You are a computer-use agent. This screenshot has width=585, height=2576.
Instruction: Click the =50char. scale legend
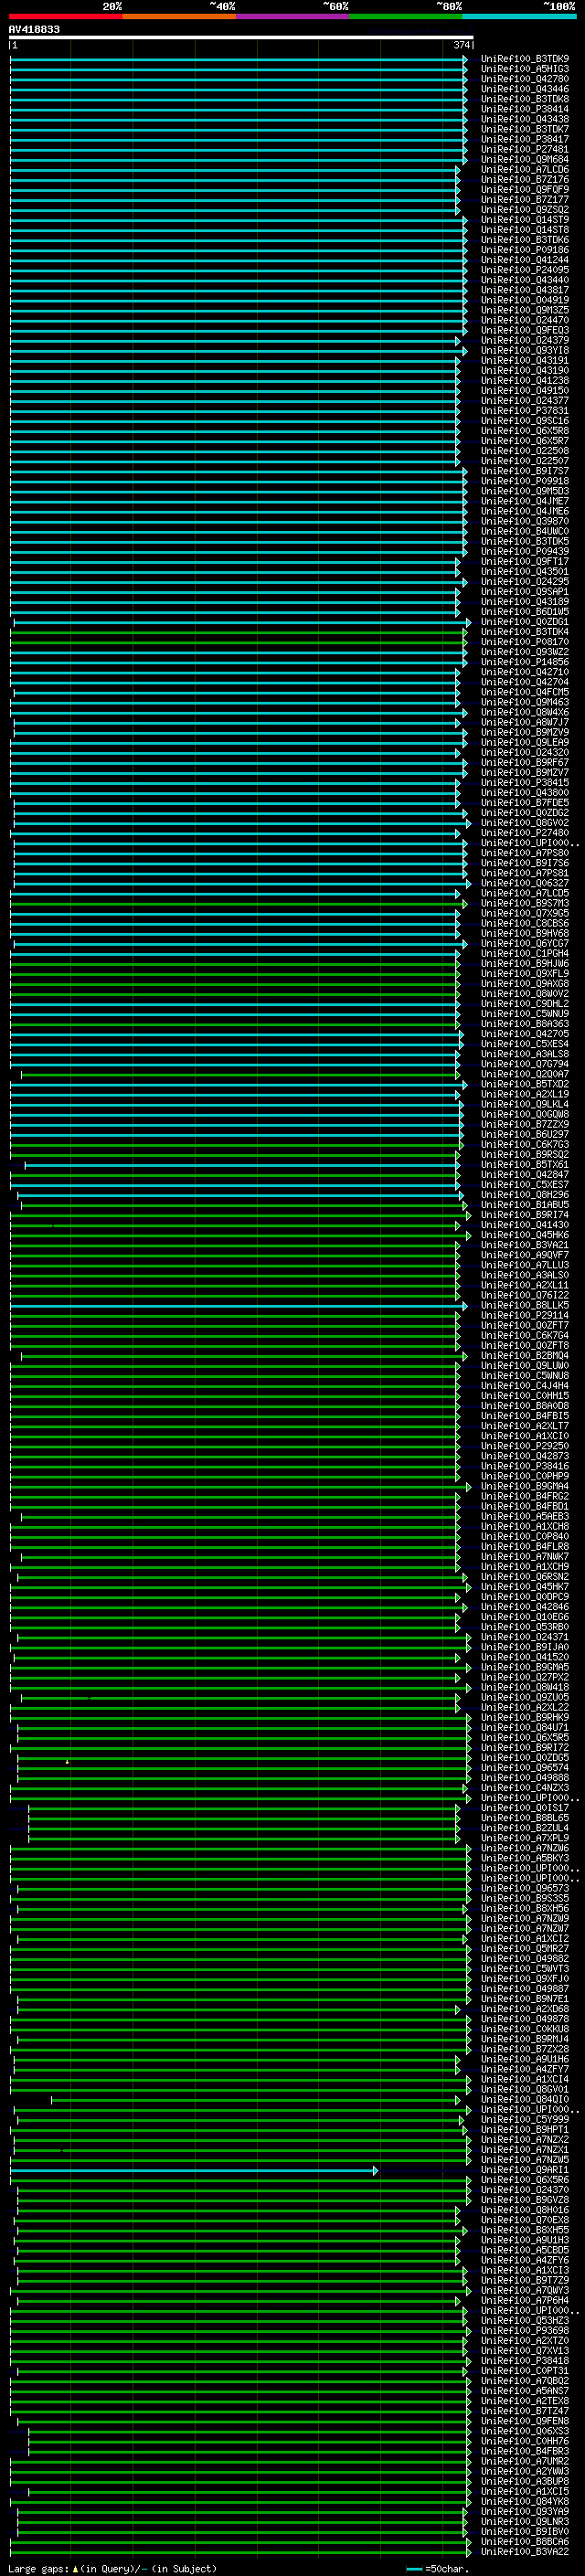pyautogui.click(x=438, y=2568)
